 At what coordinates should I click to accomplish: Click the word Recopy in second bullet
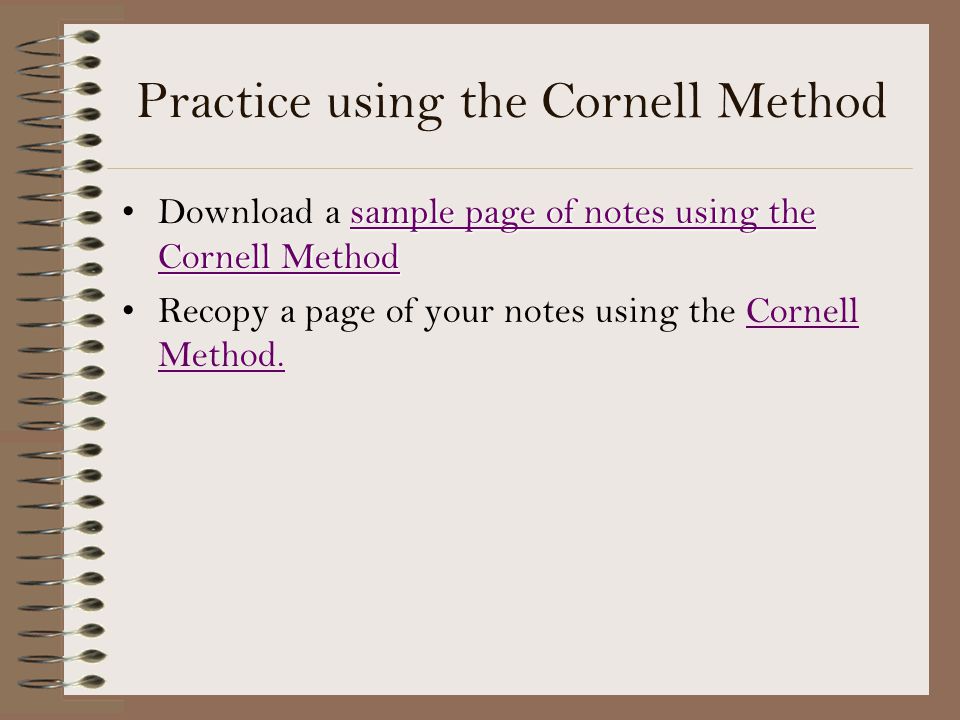(x=214, y=312)
